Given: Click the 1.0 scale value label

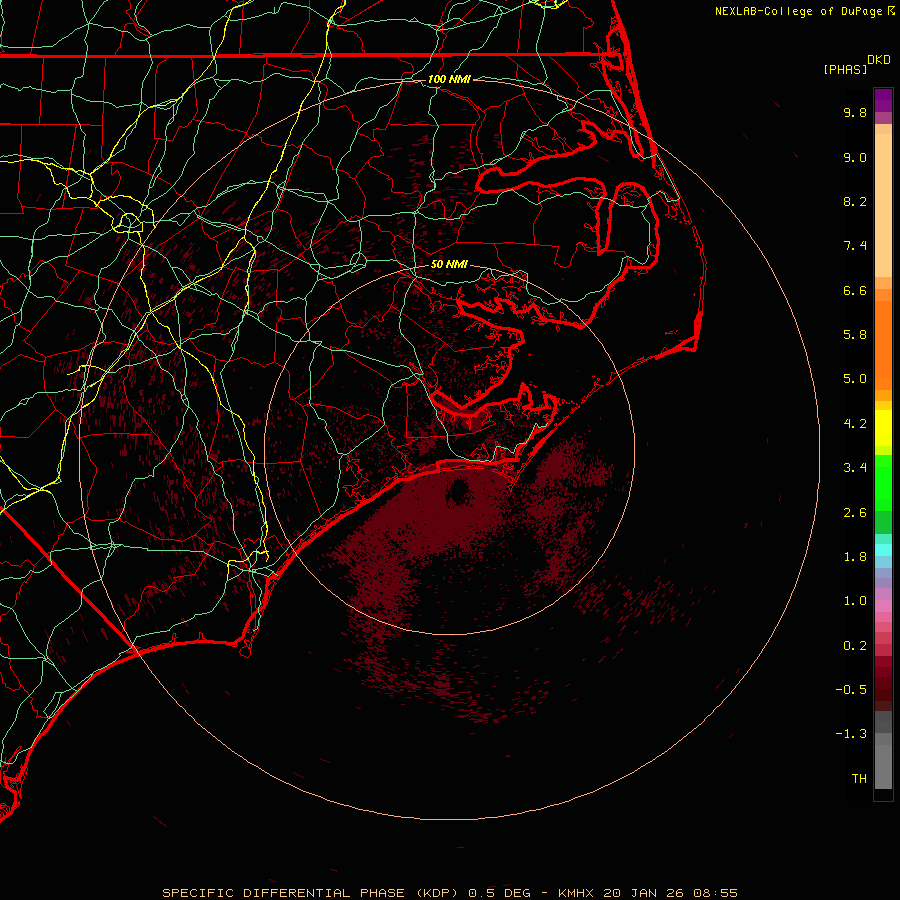Looking at the screenshot, I should [x=855, y=601].
